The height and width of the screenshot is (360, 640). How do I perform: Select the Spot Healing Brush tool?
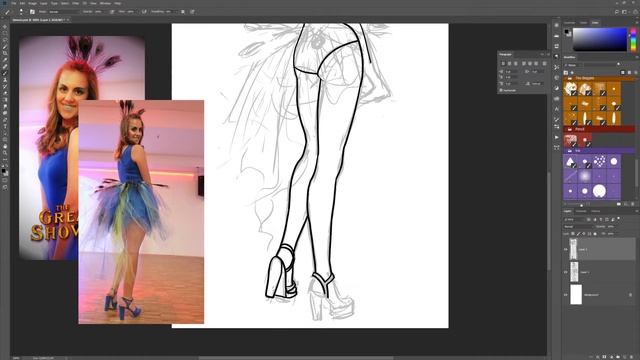click(x=5, y=67)
